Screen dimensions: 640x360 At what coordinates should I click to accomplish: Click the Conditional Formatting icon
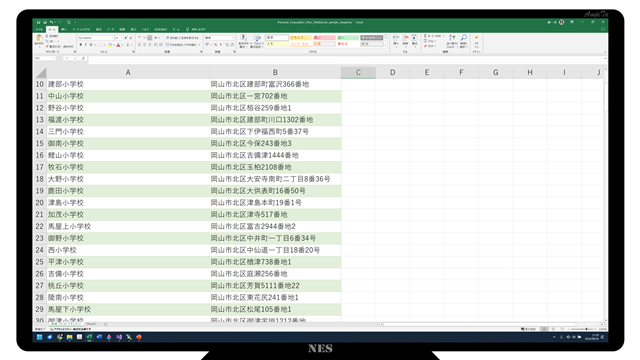243,38
